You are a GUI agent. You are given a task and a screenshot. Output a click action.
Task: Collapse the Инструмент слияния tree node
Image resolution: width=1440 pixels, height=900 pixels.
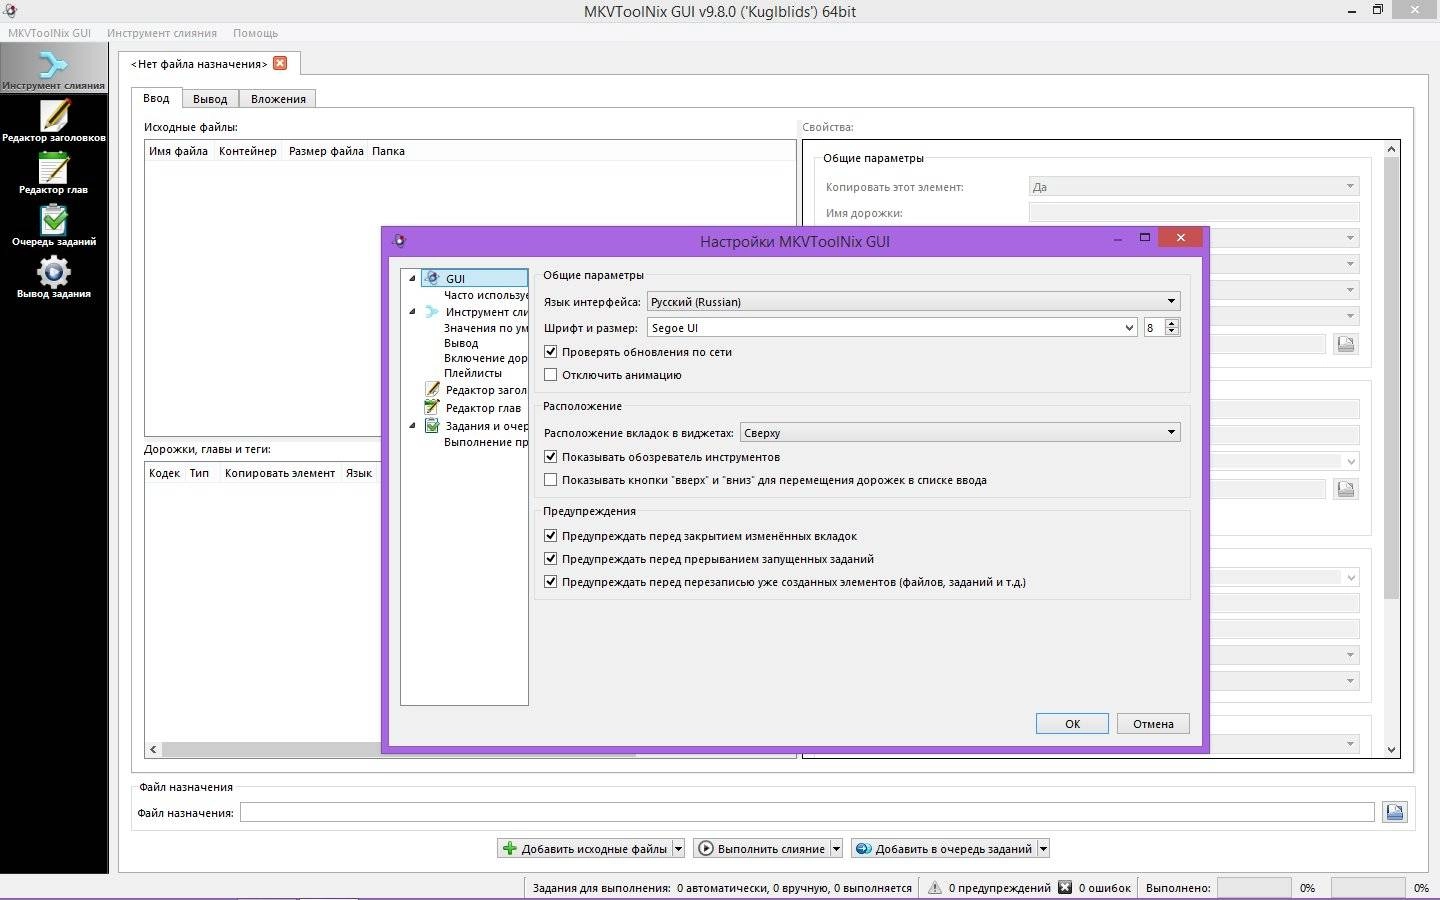pos(412,311)
